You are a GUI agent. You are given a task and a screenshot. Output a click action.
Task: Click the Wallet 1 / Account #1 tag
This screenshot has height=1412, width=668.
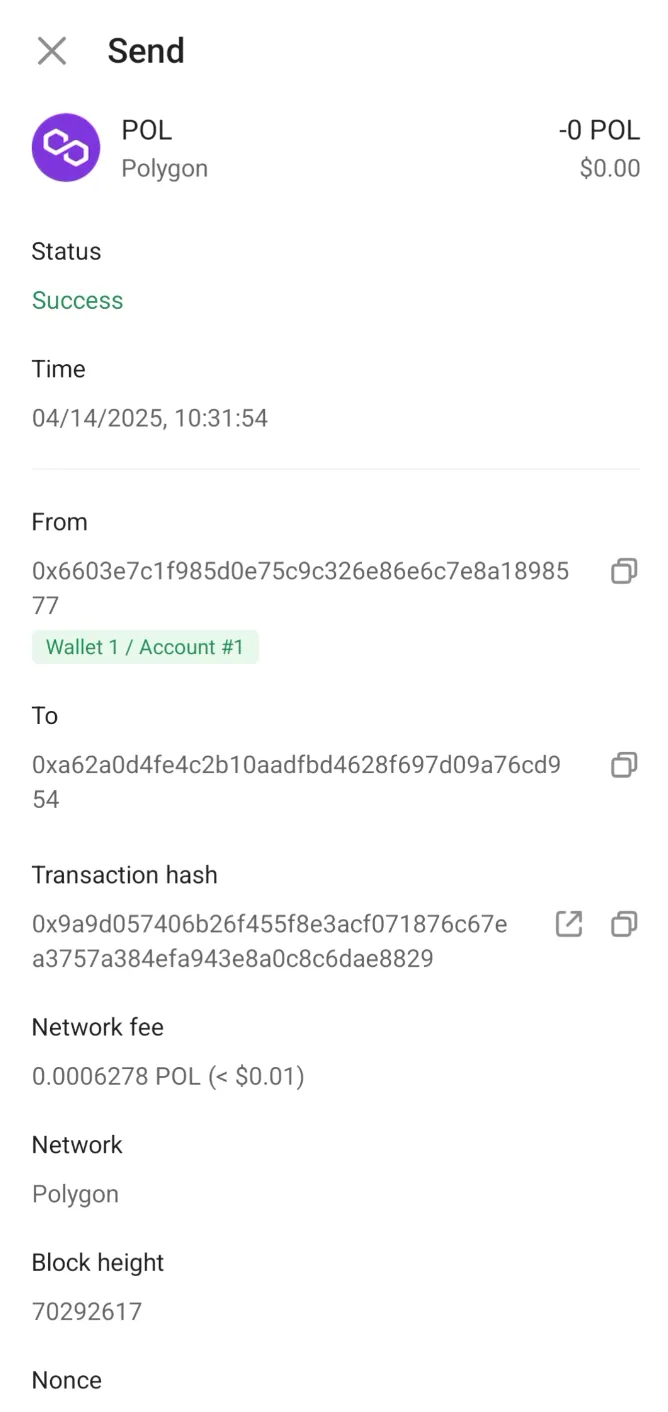pyautogui.click(x=145, y=647)
